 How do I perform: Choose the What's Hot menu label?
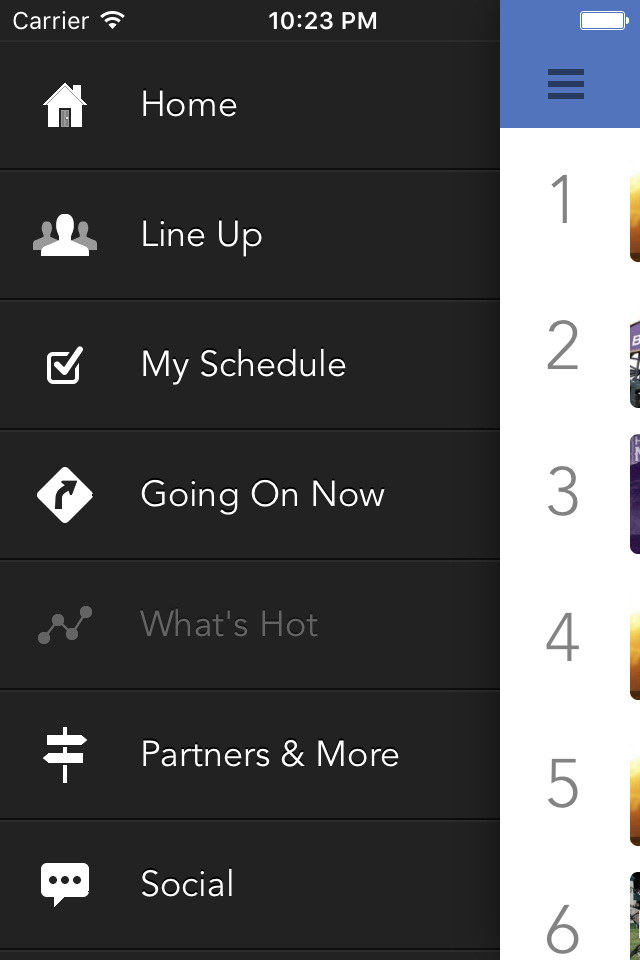click(x=229, y=624)
